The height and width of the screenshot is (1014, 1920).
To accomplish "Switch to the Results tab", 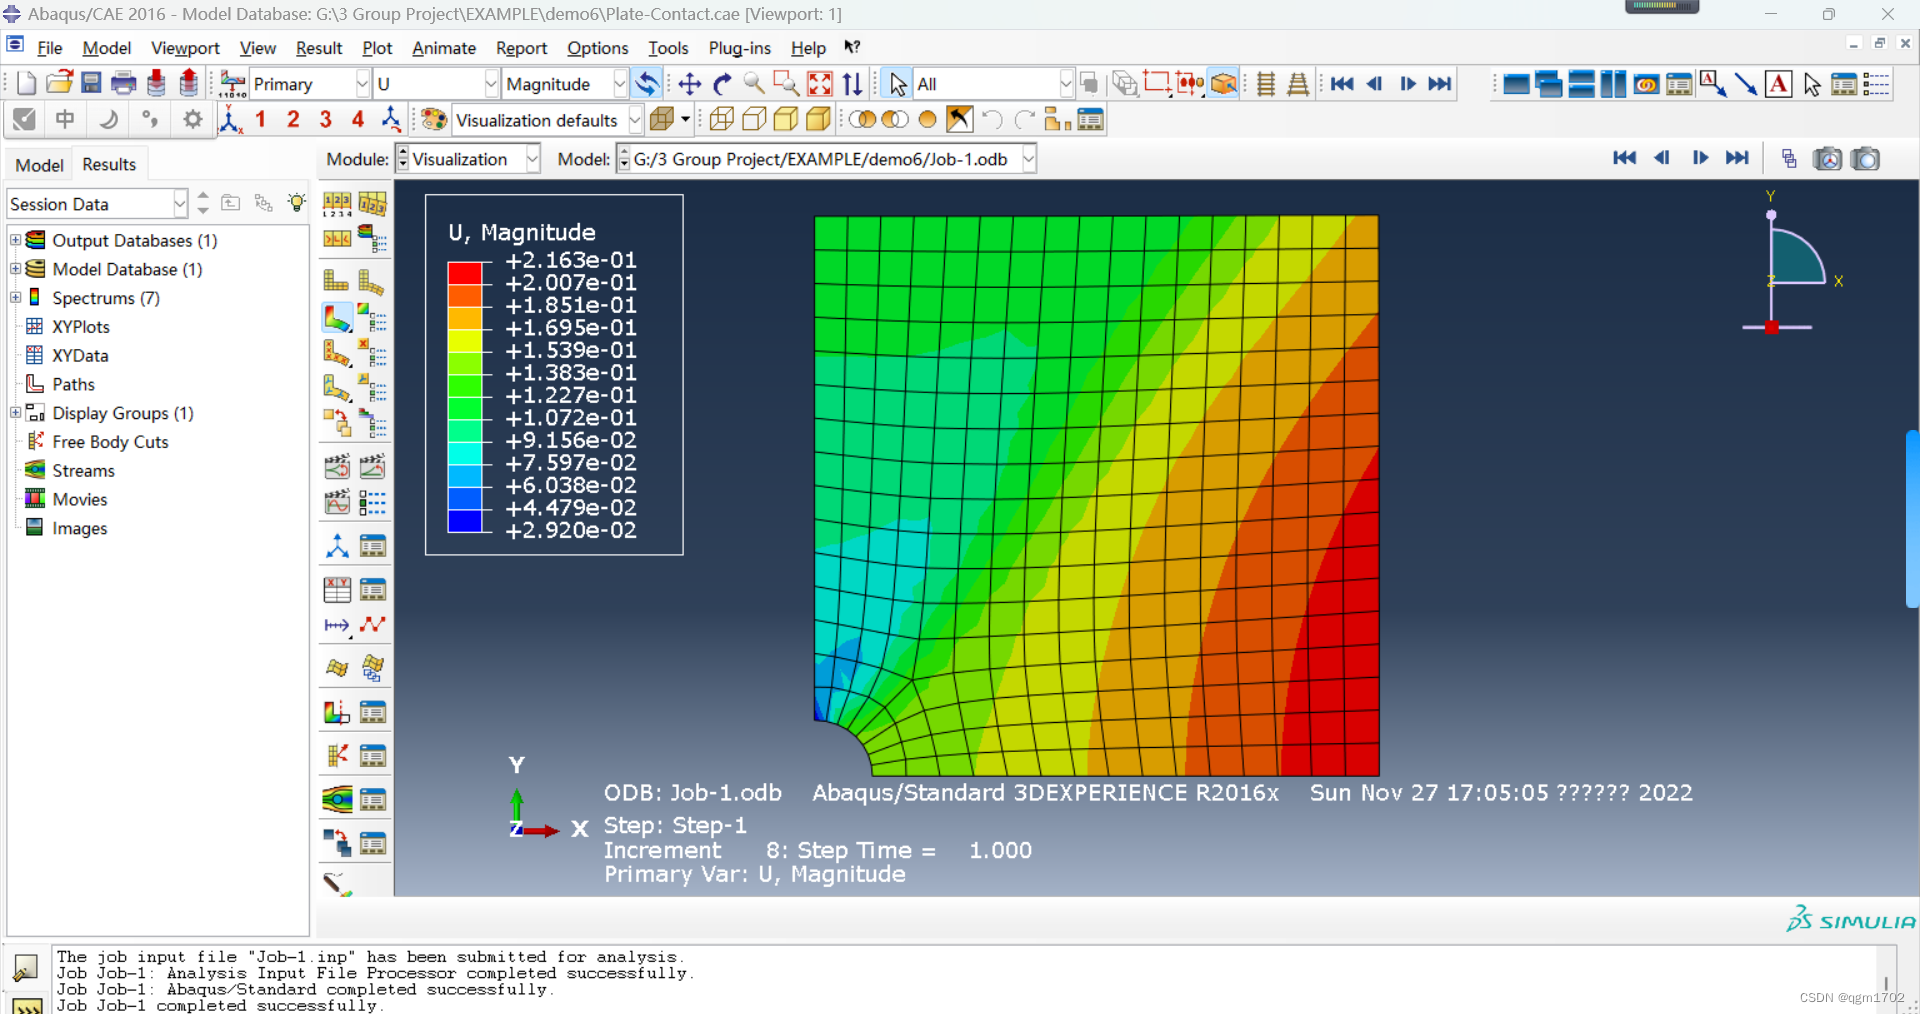I will coord(109,164).
